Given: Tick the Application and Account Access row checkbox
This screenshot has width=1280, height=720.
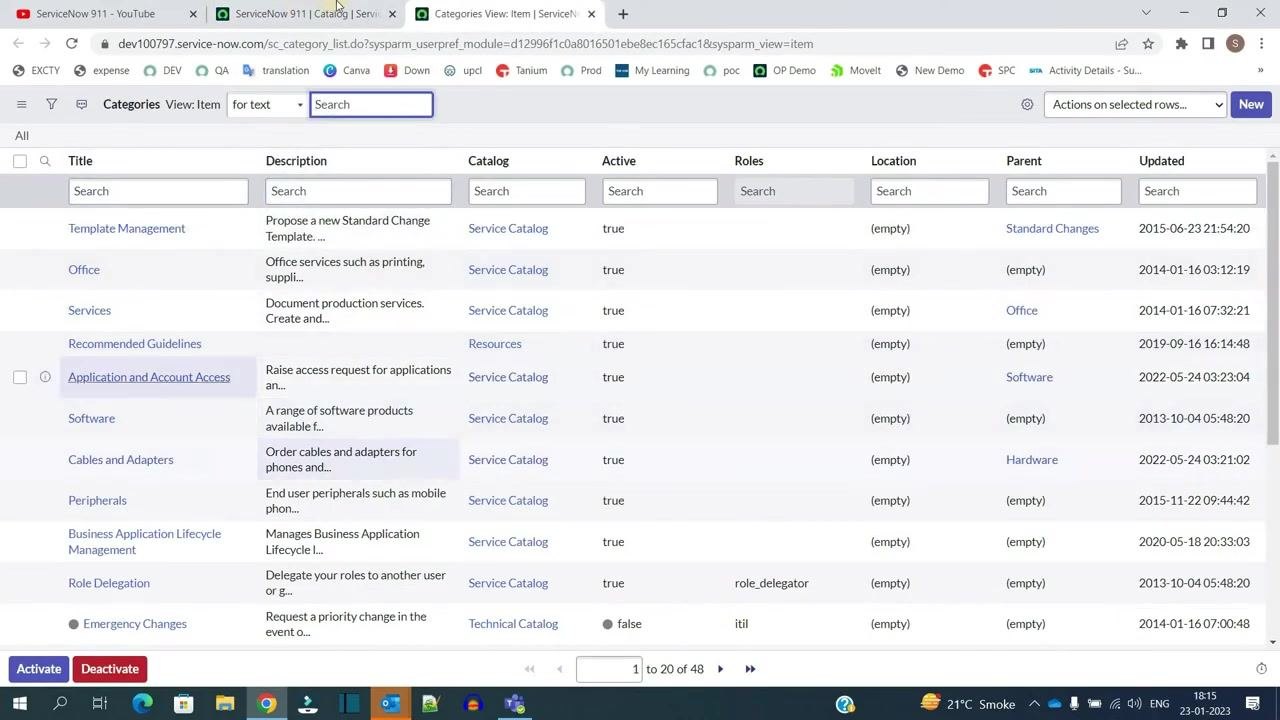Looking at the screenshot, I should coord(20,377).
